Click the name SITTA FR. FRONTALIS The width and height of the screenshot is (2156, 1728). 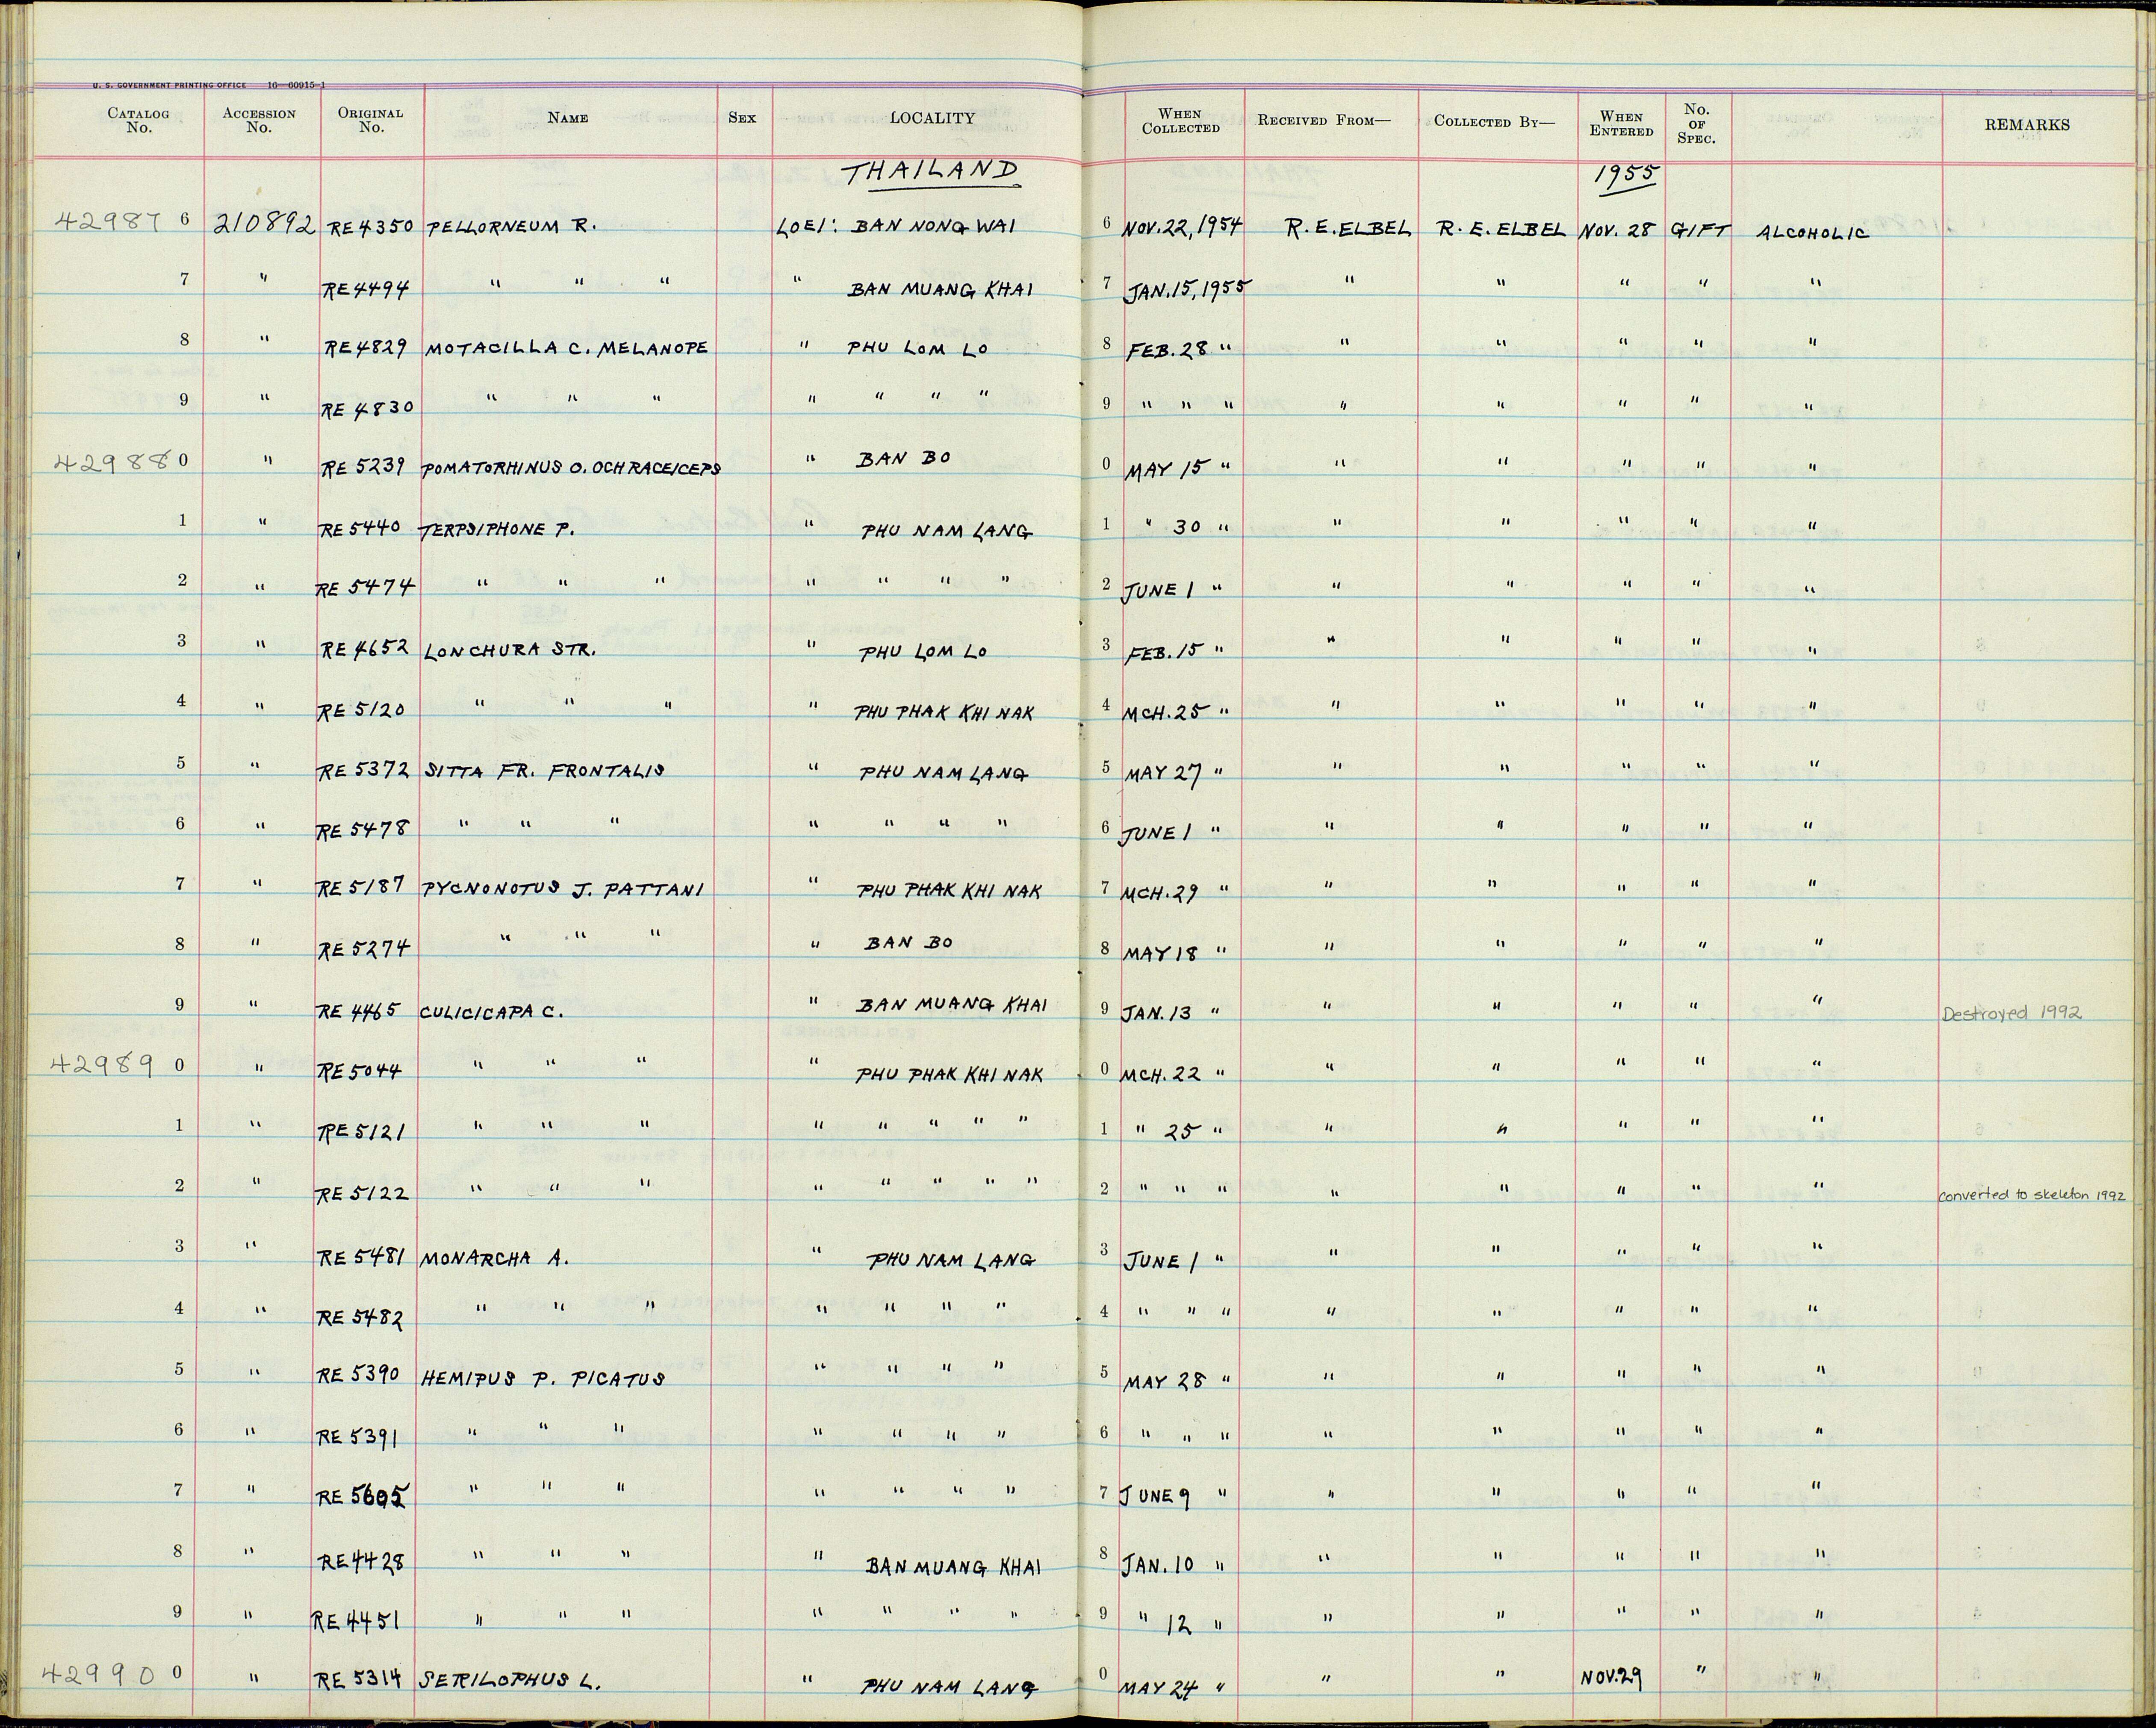546,771
